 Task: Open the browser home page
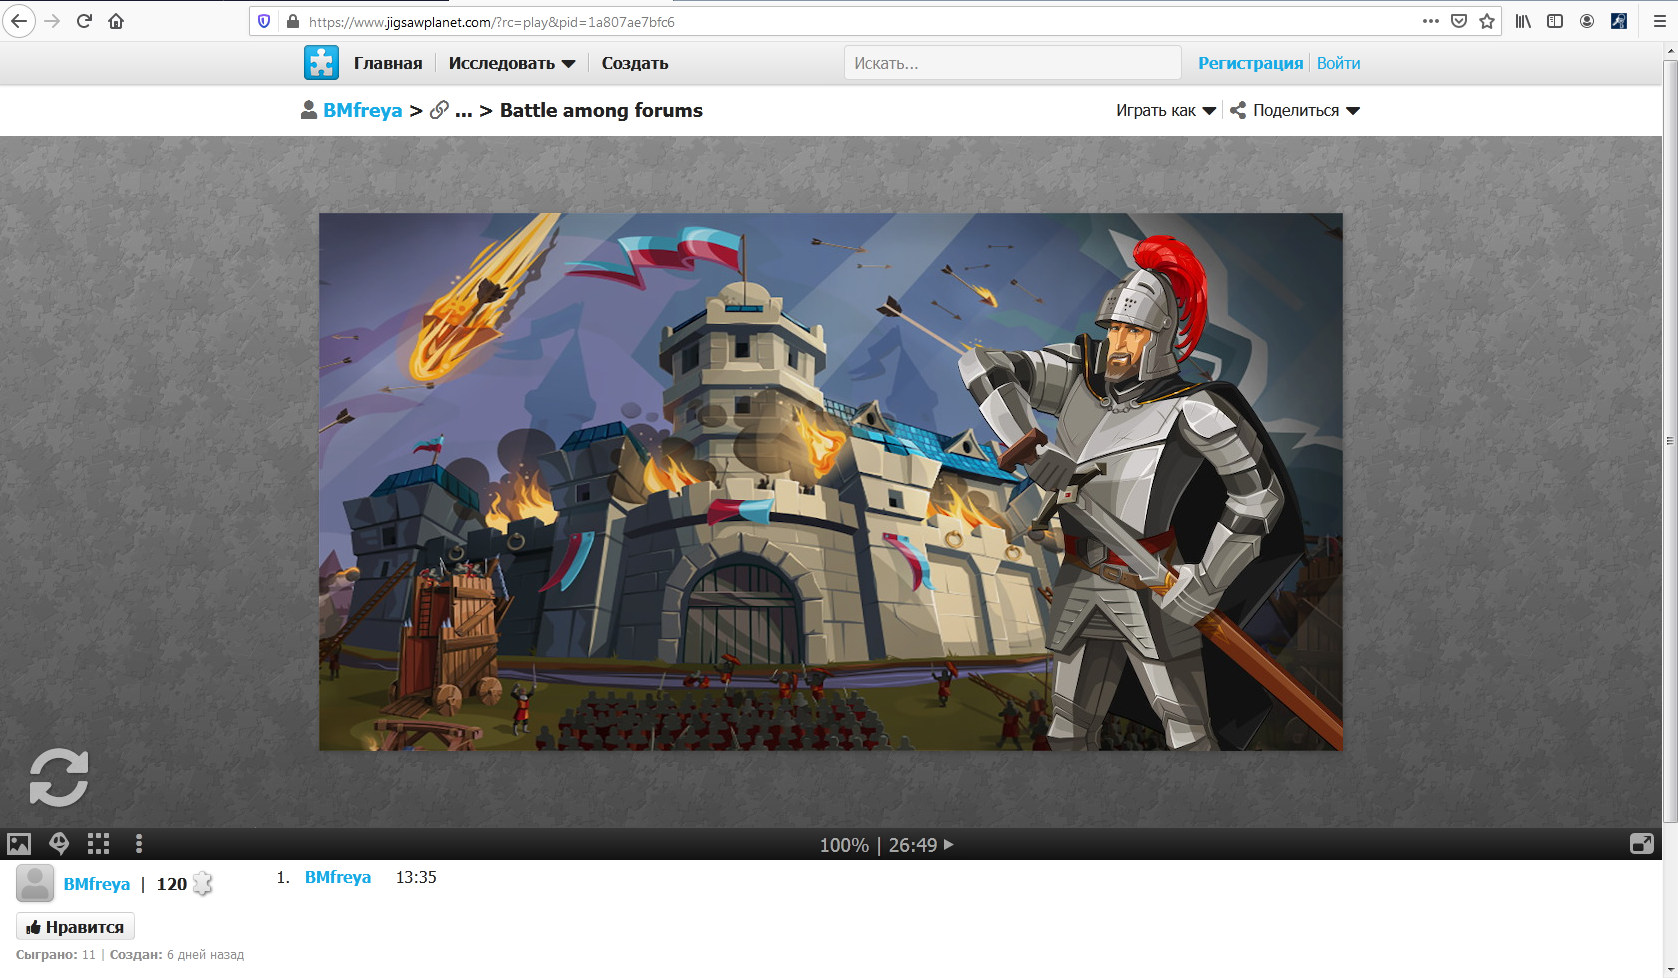pos(116,21)
